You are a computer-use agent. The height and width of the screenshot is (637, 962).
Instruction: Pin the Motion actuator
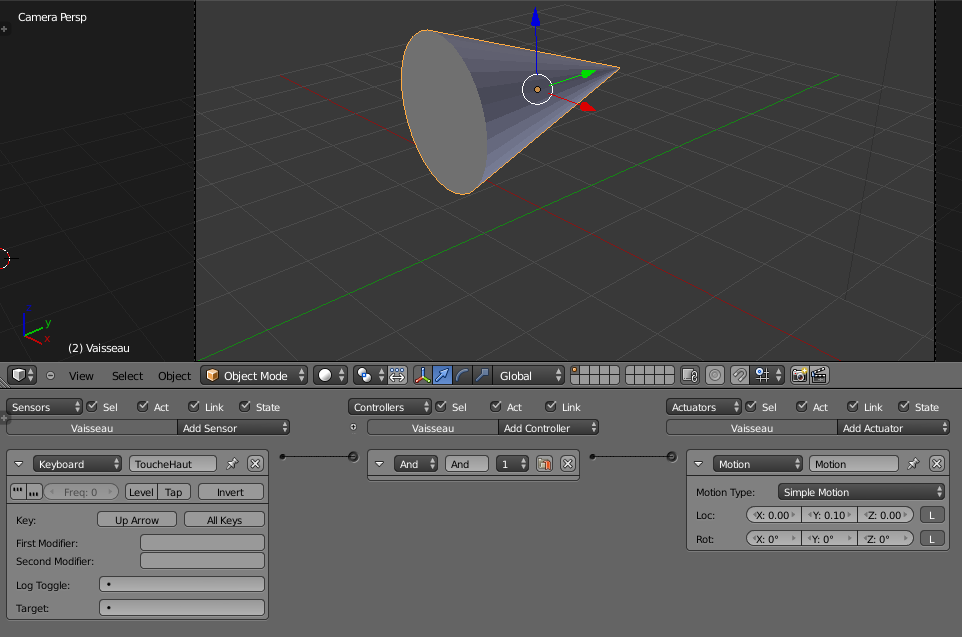coord(914,464)
